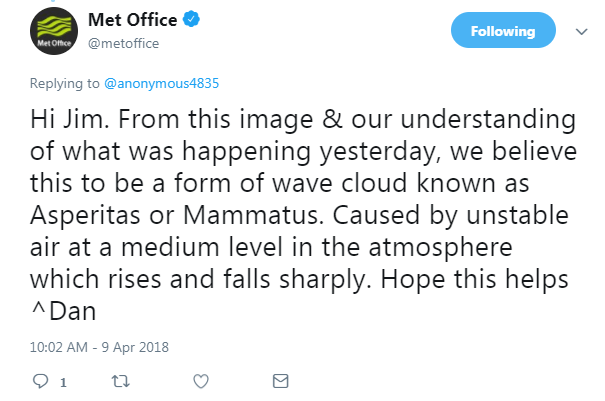The height and width of the screenshot is (401, 605).
Task: Toggle the Following button to unfollow
Action: click(x=503, y=30)
